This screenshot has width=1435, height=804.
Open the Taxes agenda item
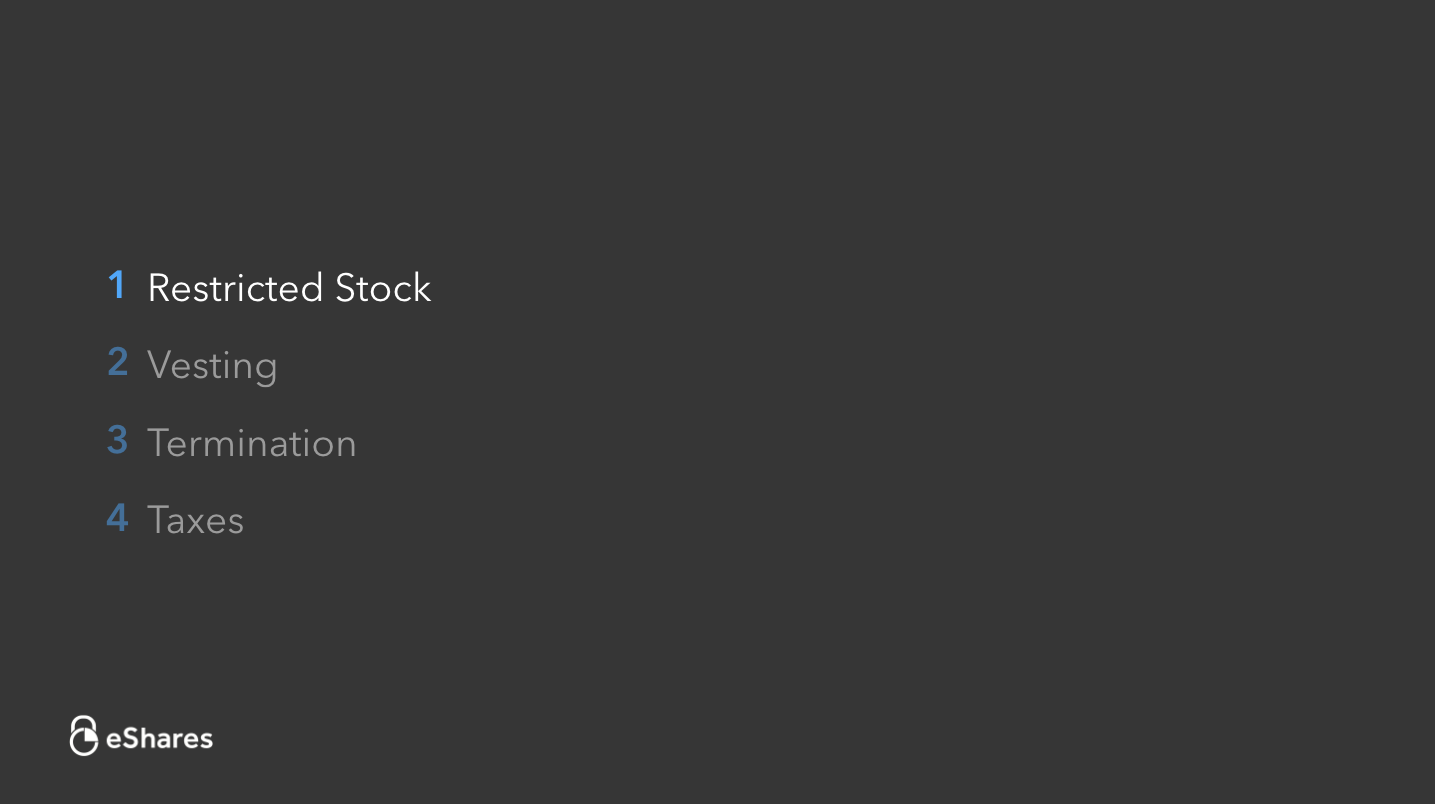pos(195,520)
